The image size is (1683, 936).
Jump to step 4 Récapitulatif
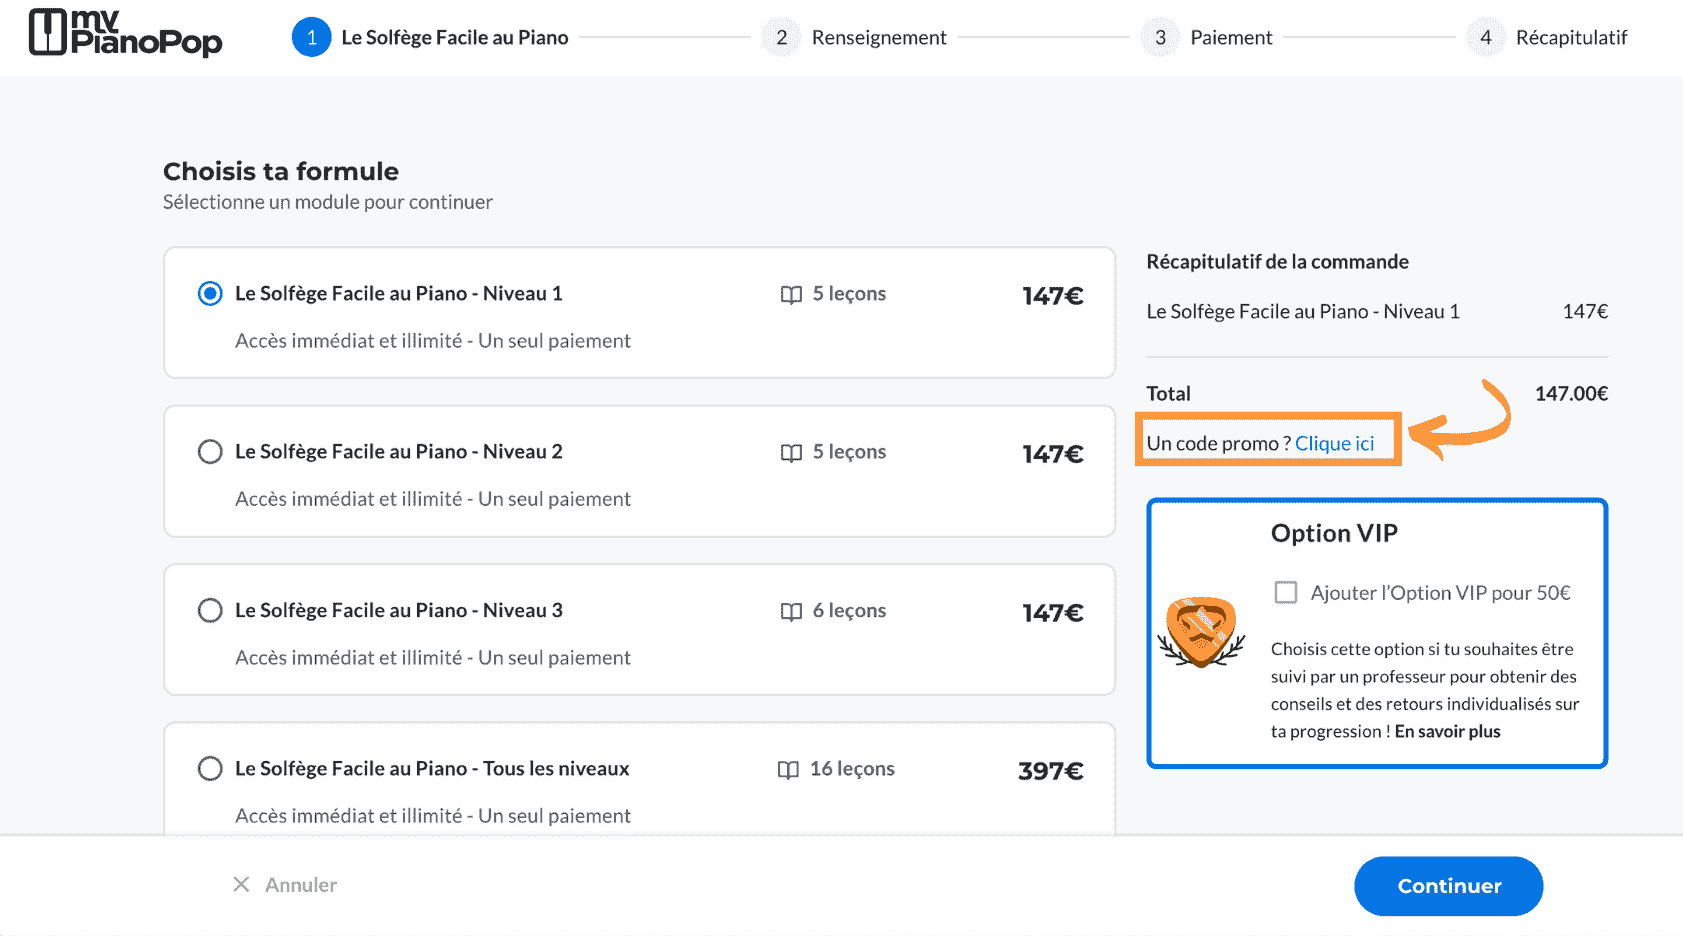click(x=1547, y=38)
